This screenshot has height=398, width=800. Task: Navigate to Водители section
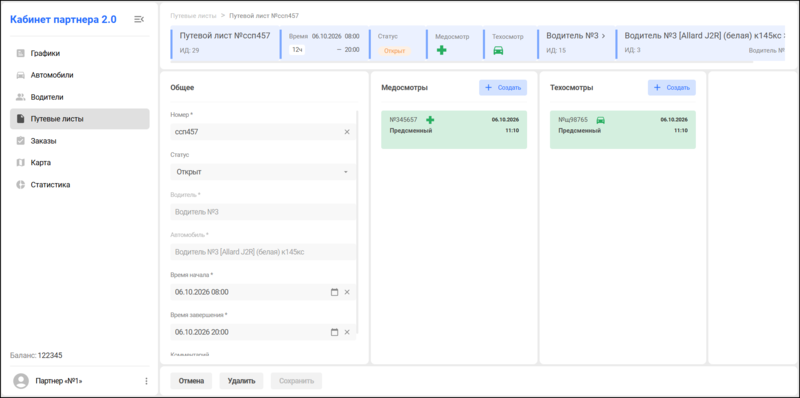[x=80, y=97]
